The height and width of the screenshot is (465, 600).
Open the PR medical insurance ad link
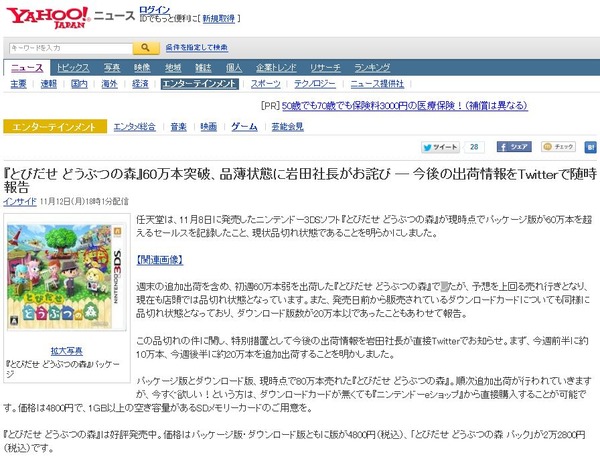click(405, 106)
